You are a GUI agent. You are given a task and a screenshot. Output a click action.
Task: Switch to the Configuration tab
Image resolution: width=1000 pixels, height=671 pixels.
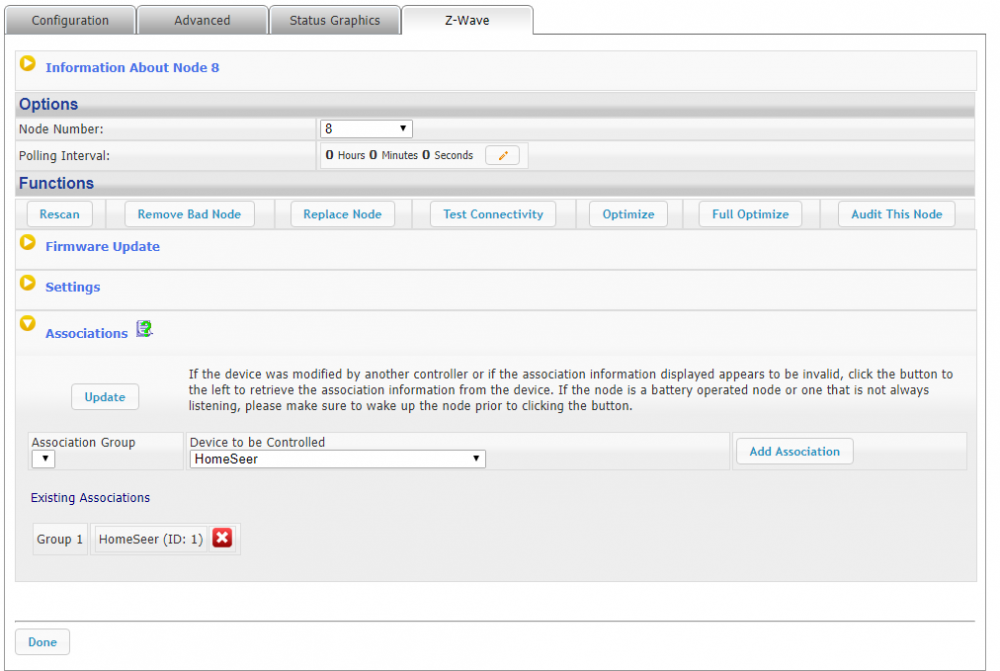70,20
